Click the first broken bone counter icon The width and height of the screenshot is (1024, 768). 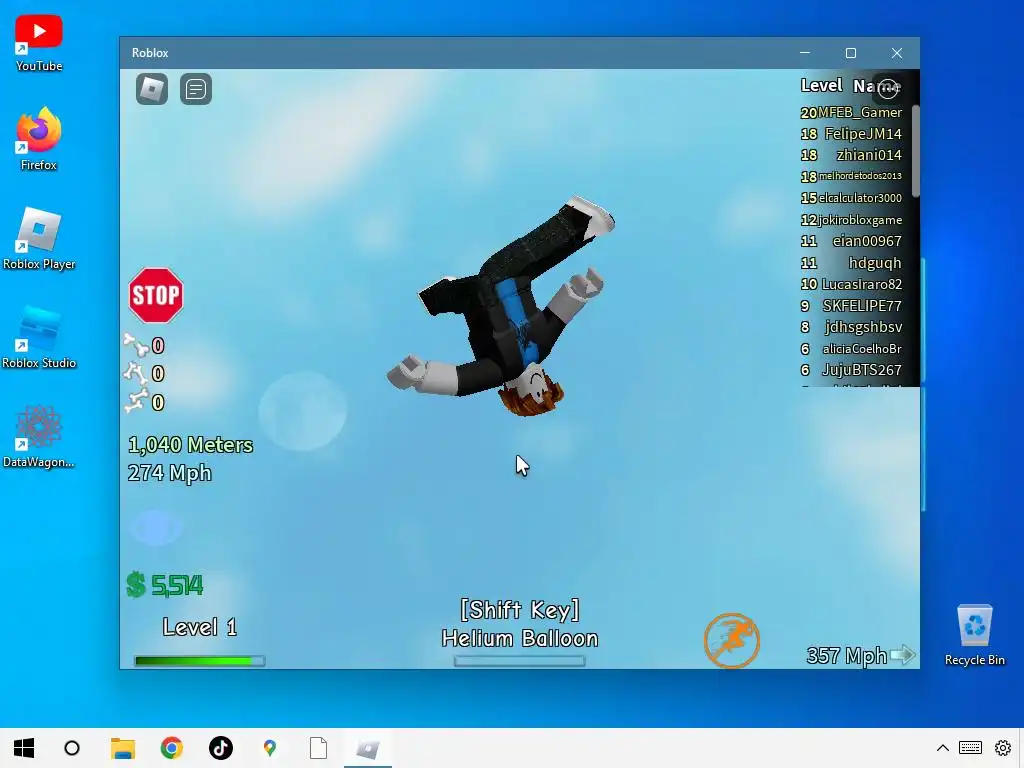point(136,344)
